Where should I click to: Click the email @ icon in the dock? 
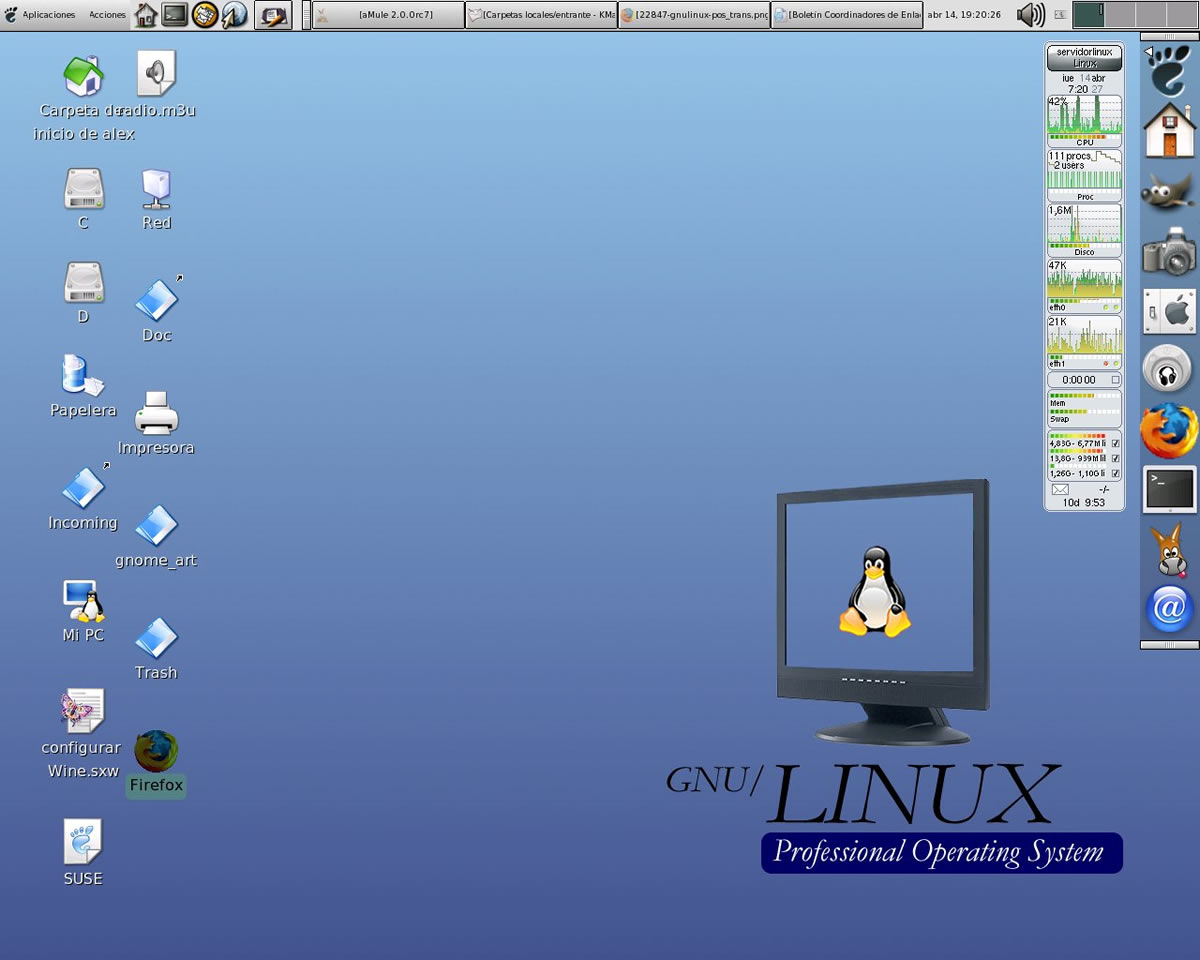point(1169,609)
